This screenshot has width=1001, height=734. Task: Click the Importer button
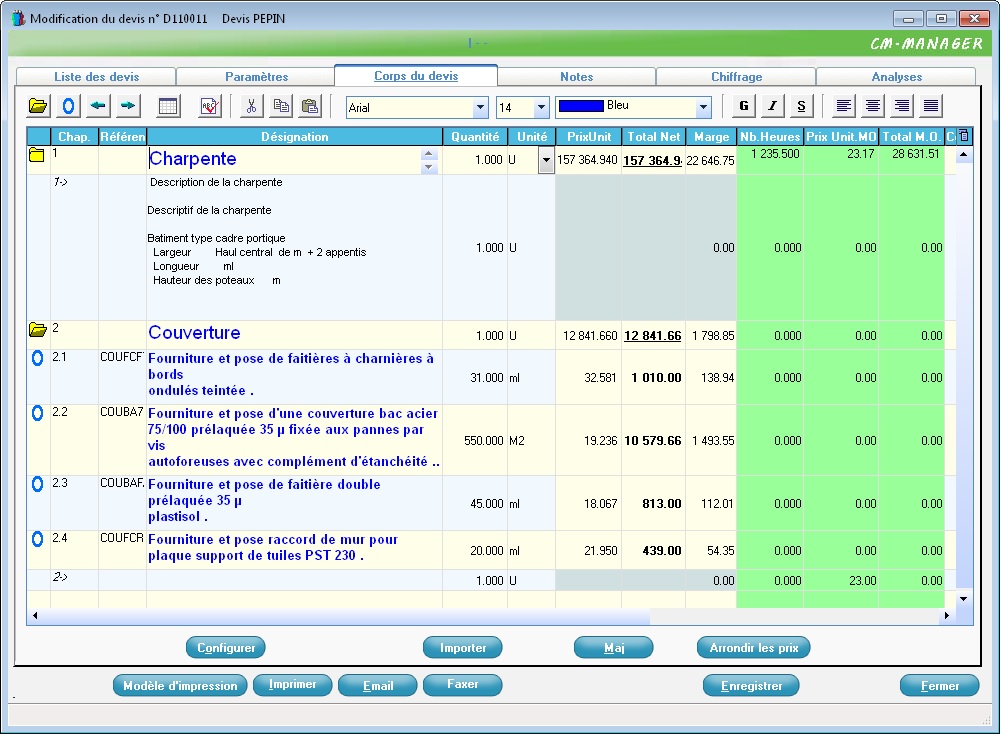[x=463, y=647]
